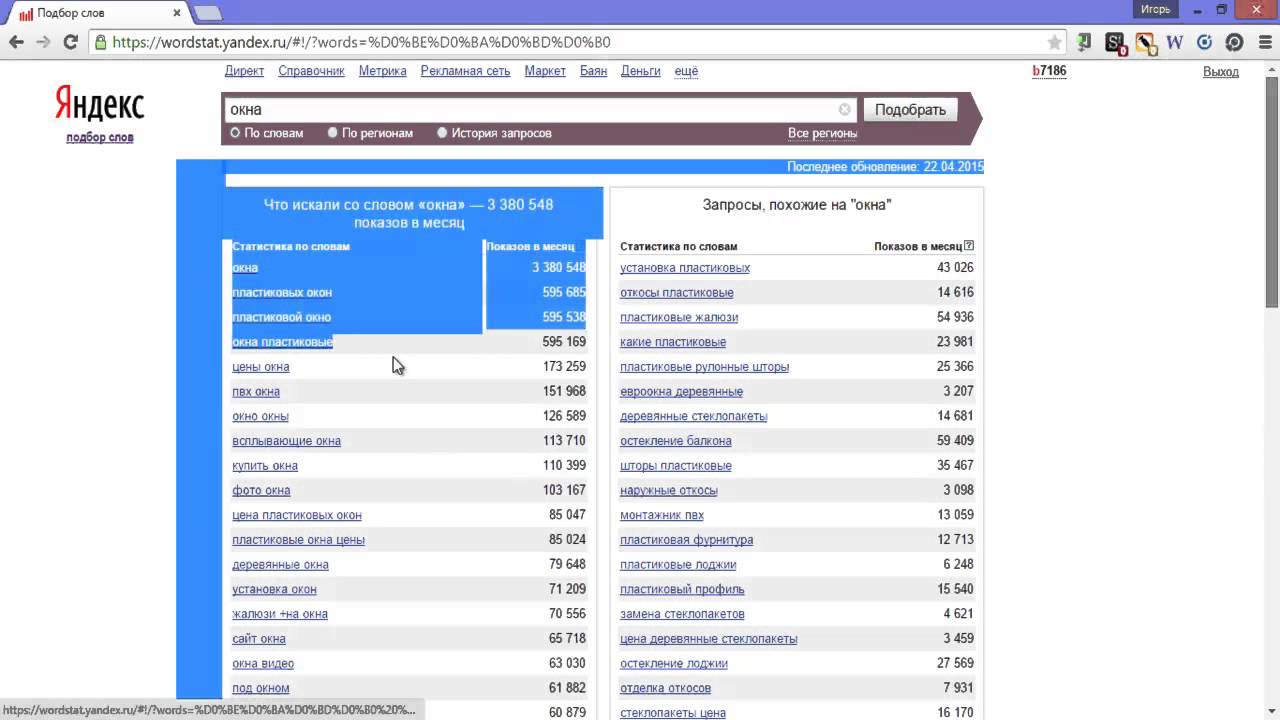
Task: Open the купить окна query link
Action: click(x=264, y=465)
